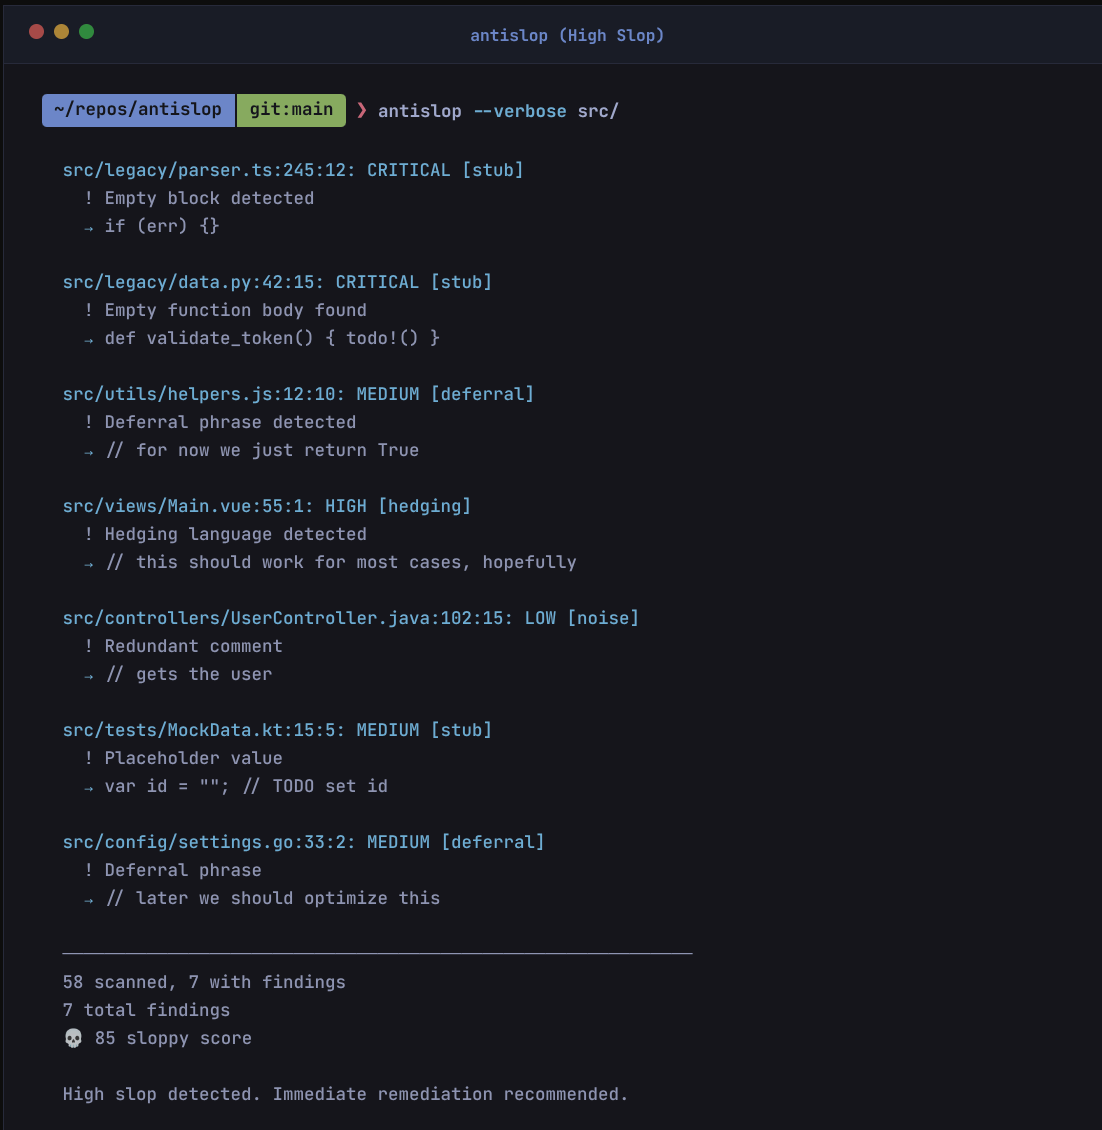Toggle the [hedging] tag on the Main.vue finding
Image resolution: width=1102 pixels, height=1130 pixels.
[x=425, y=505]
